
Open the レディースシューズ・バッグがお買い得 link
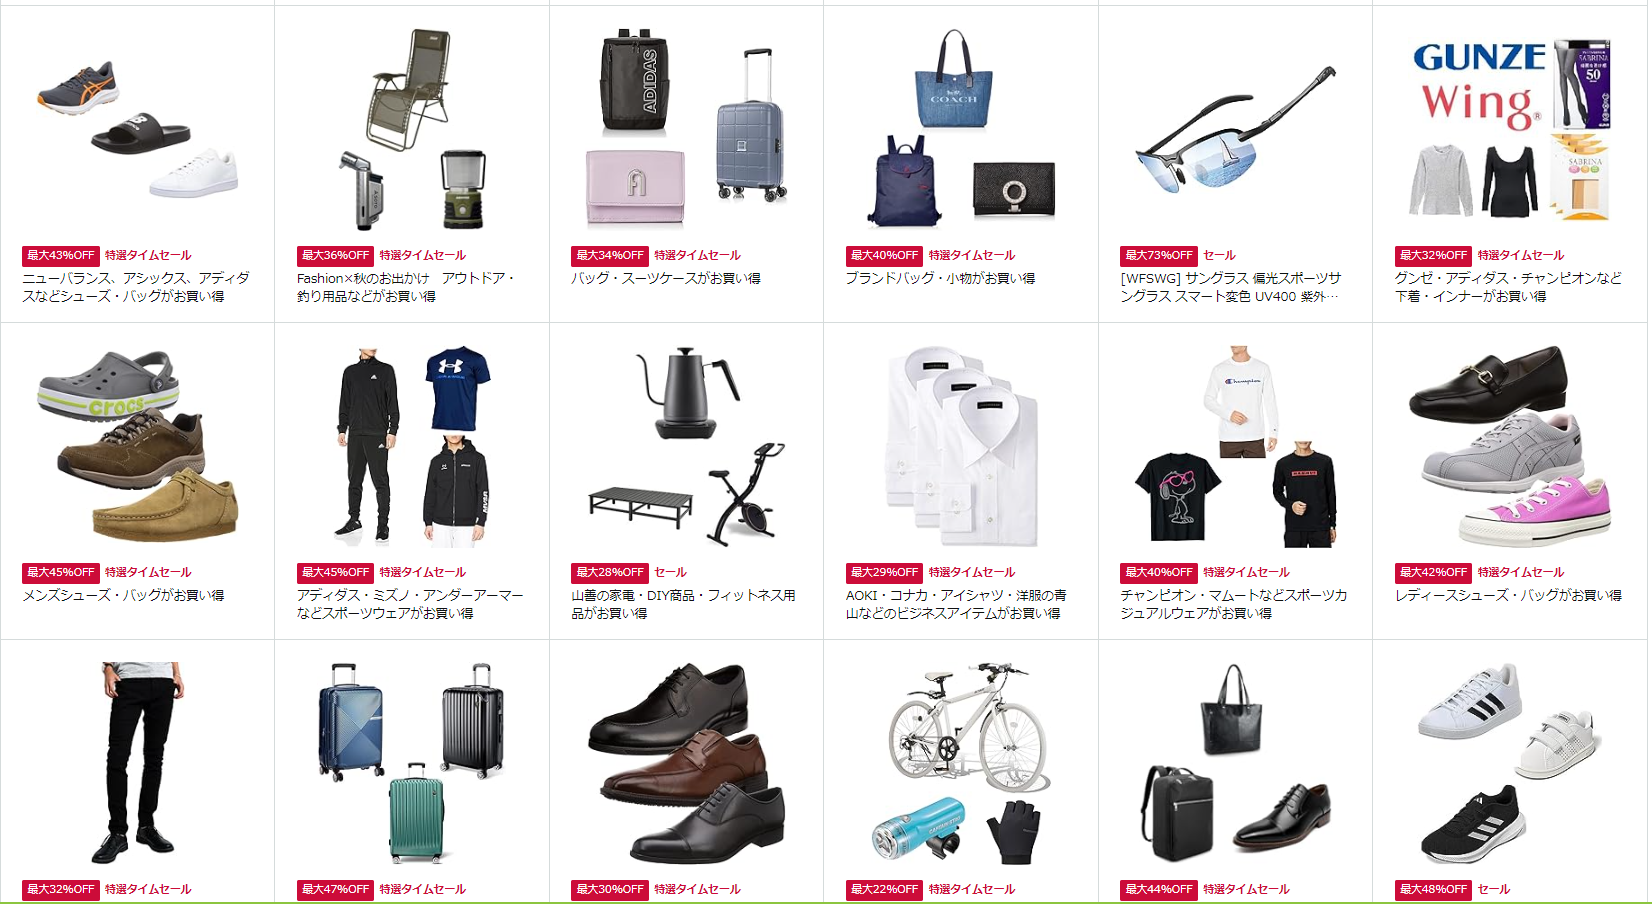1508,595
